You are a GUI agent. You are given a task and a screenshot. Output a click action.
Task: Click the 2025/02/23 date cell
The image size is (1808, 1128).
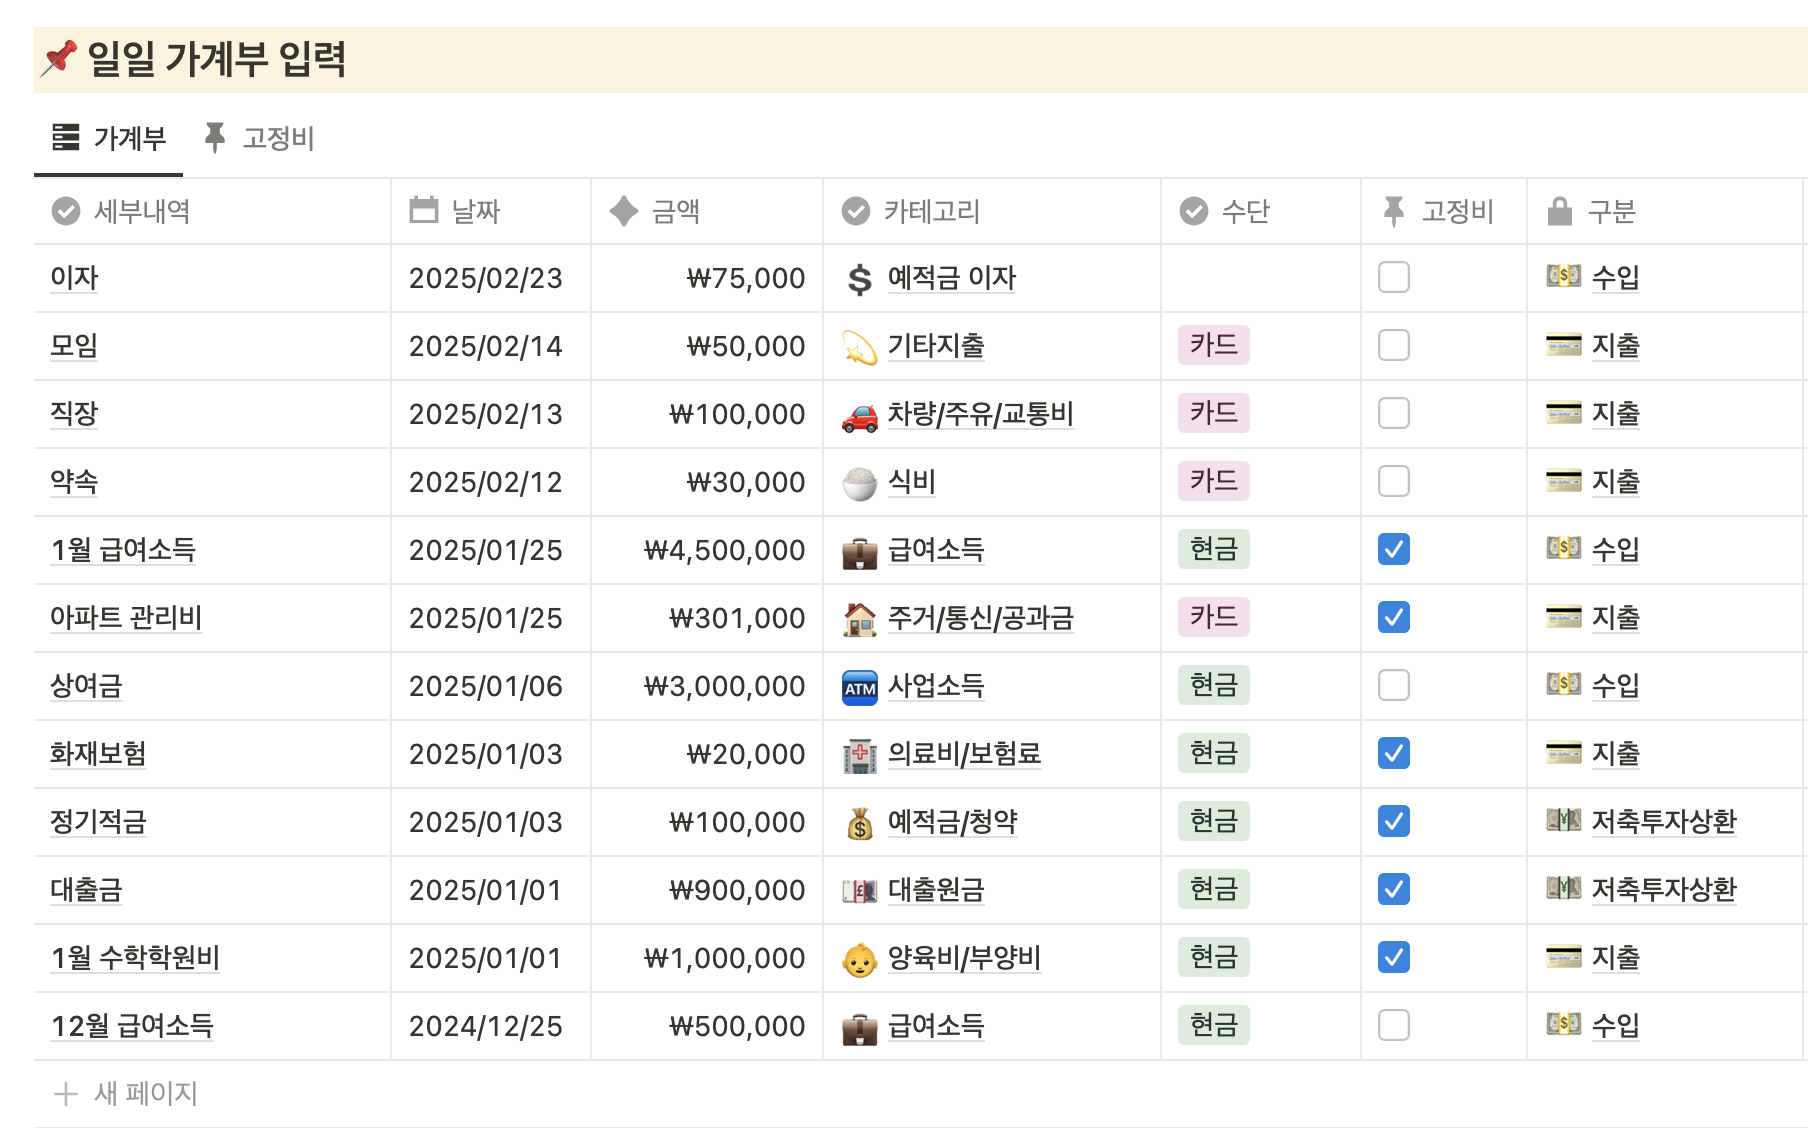click(487, 278)
